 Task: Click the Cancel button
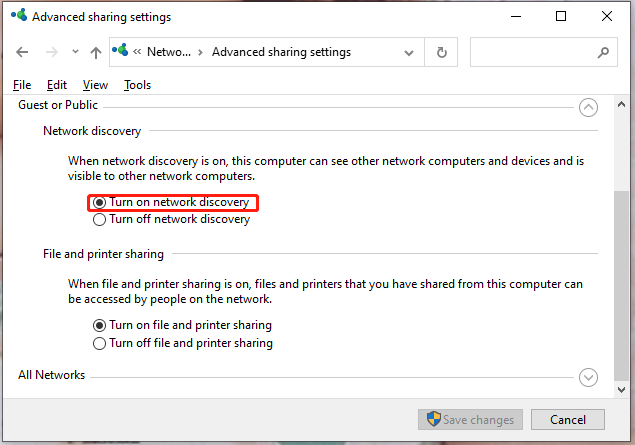pyautogui.click(x=568, y=419)
